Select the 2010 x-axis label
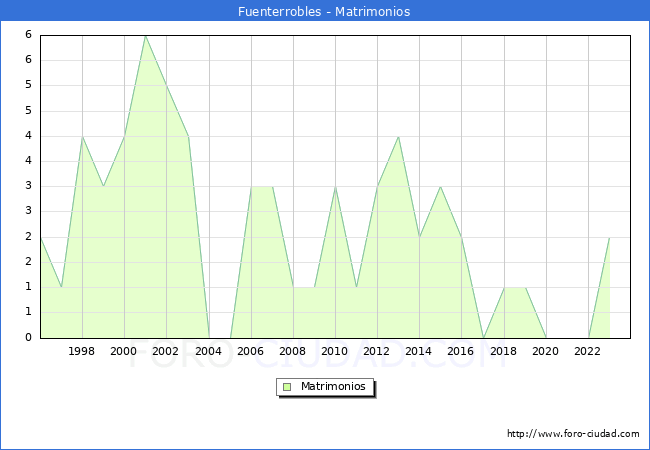 tap(335, 351)
